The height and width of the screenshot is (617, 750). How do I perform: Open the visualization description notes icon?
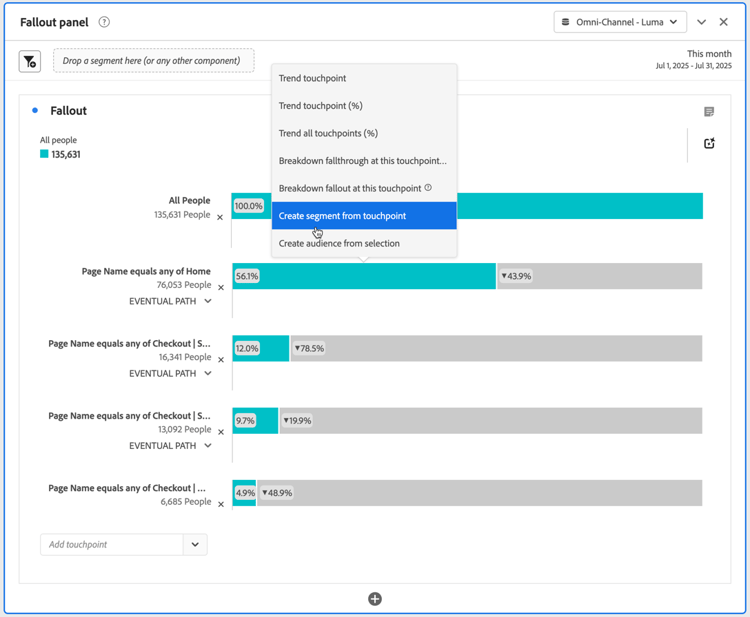(709, 111)
